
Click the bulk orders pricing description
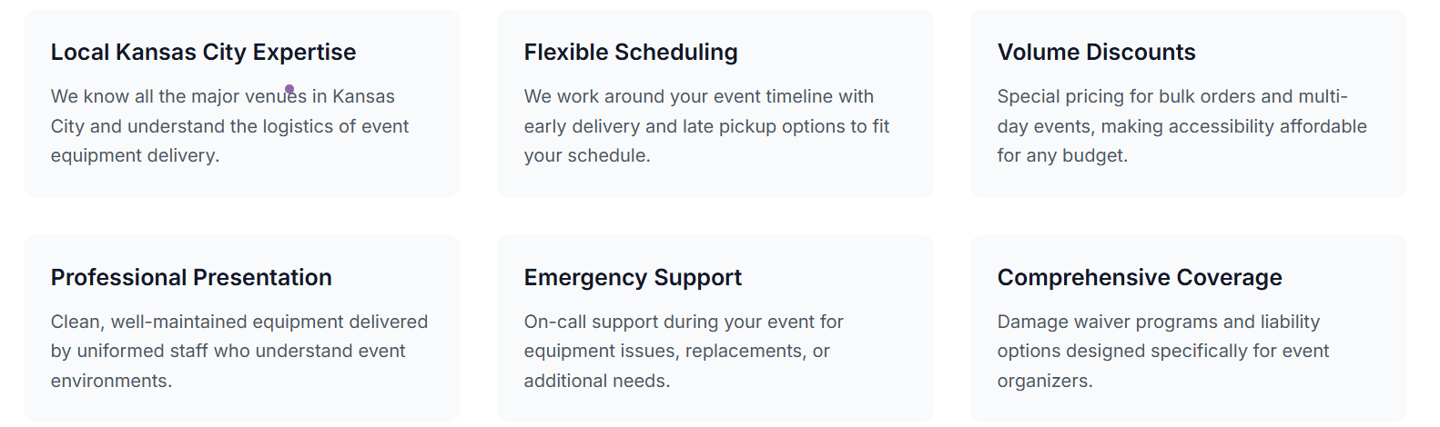(1182, 126)
